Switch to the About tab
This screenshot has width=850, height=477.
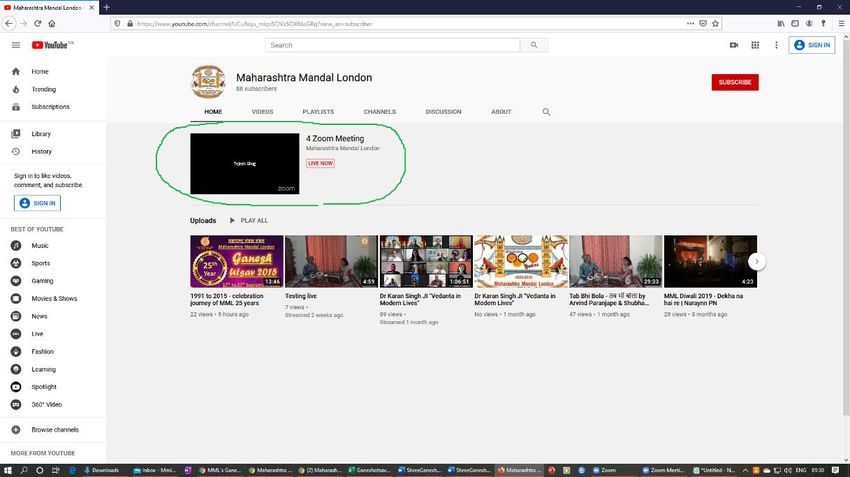tap(501, 112)
